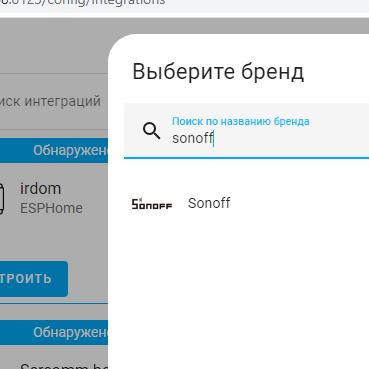Image resolution: width=369 pixels, height=369 pixels.
Task: Open the irdom ESPHome discovered device
Action: (x=53, y=198)
